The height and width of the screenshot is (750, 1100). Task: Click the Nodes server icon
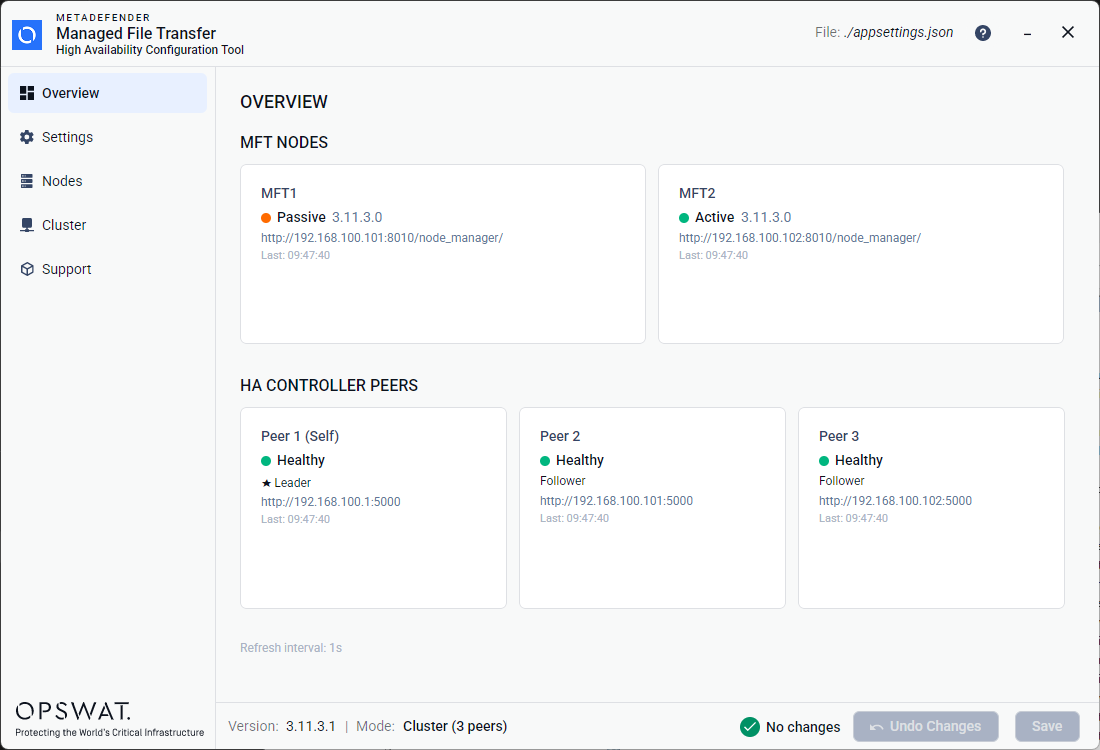pyautogui.click(x=27, y=181)
